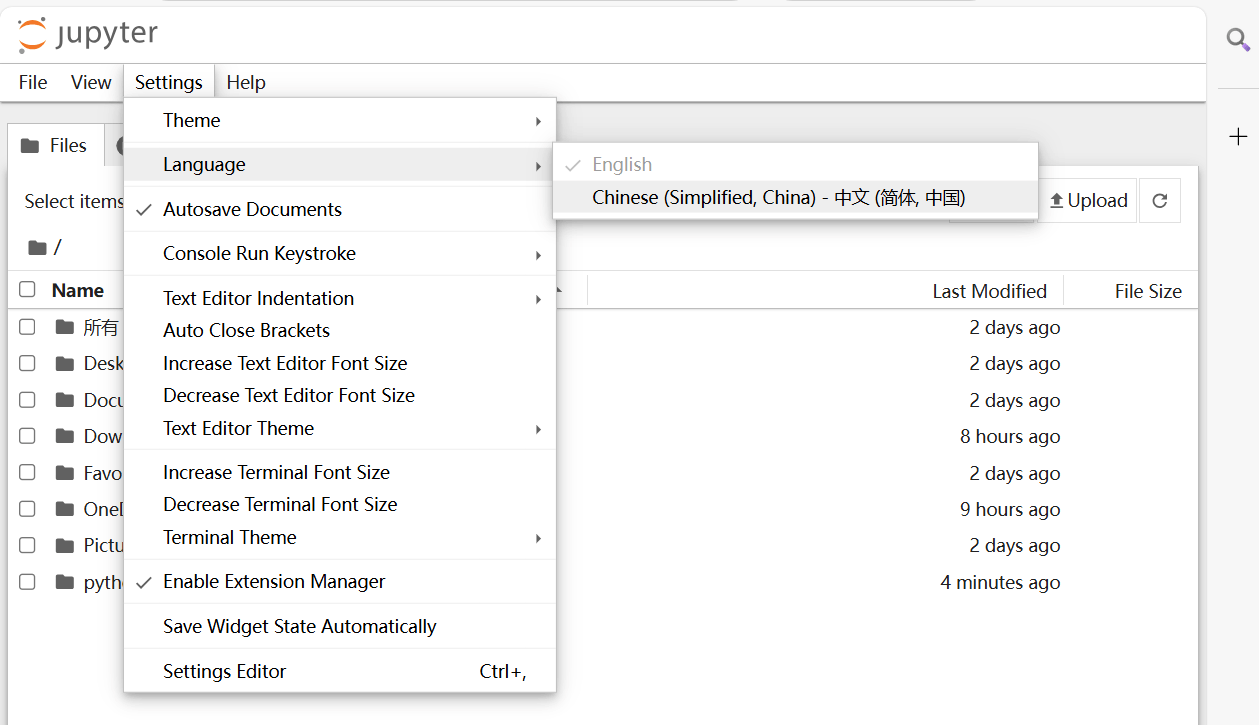Viewport: 1259px width, 725px height.
Task: Tick the checkbox for the 所有 folder
Action: pos(27,327)
